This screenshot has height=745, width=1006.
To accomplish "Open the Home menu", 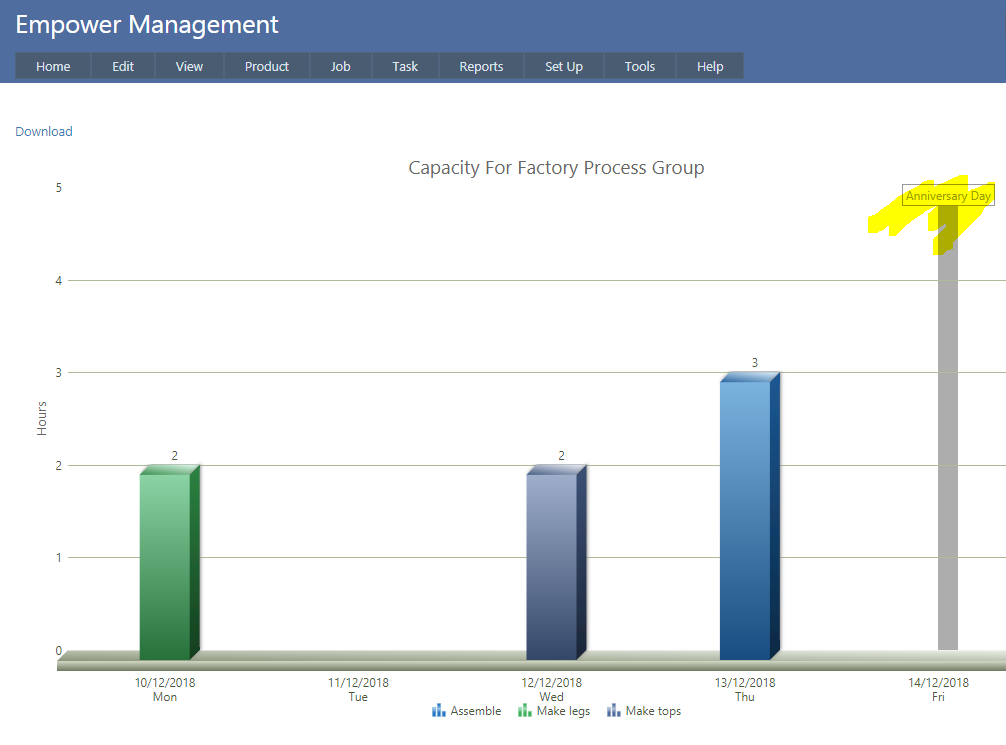I will [53, 66].
